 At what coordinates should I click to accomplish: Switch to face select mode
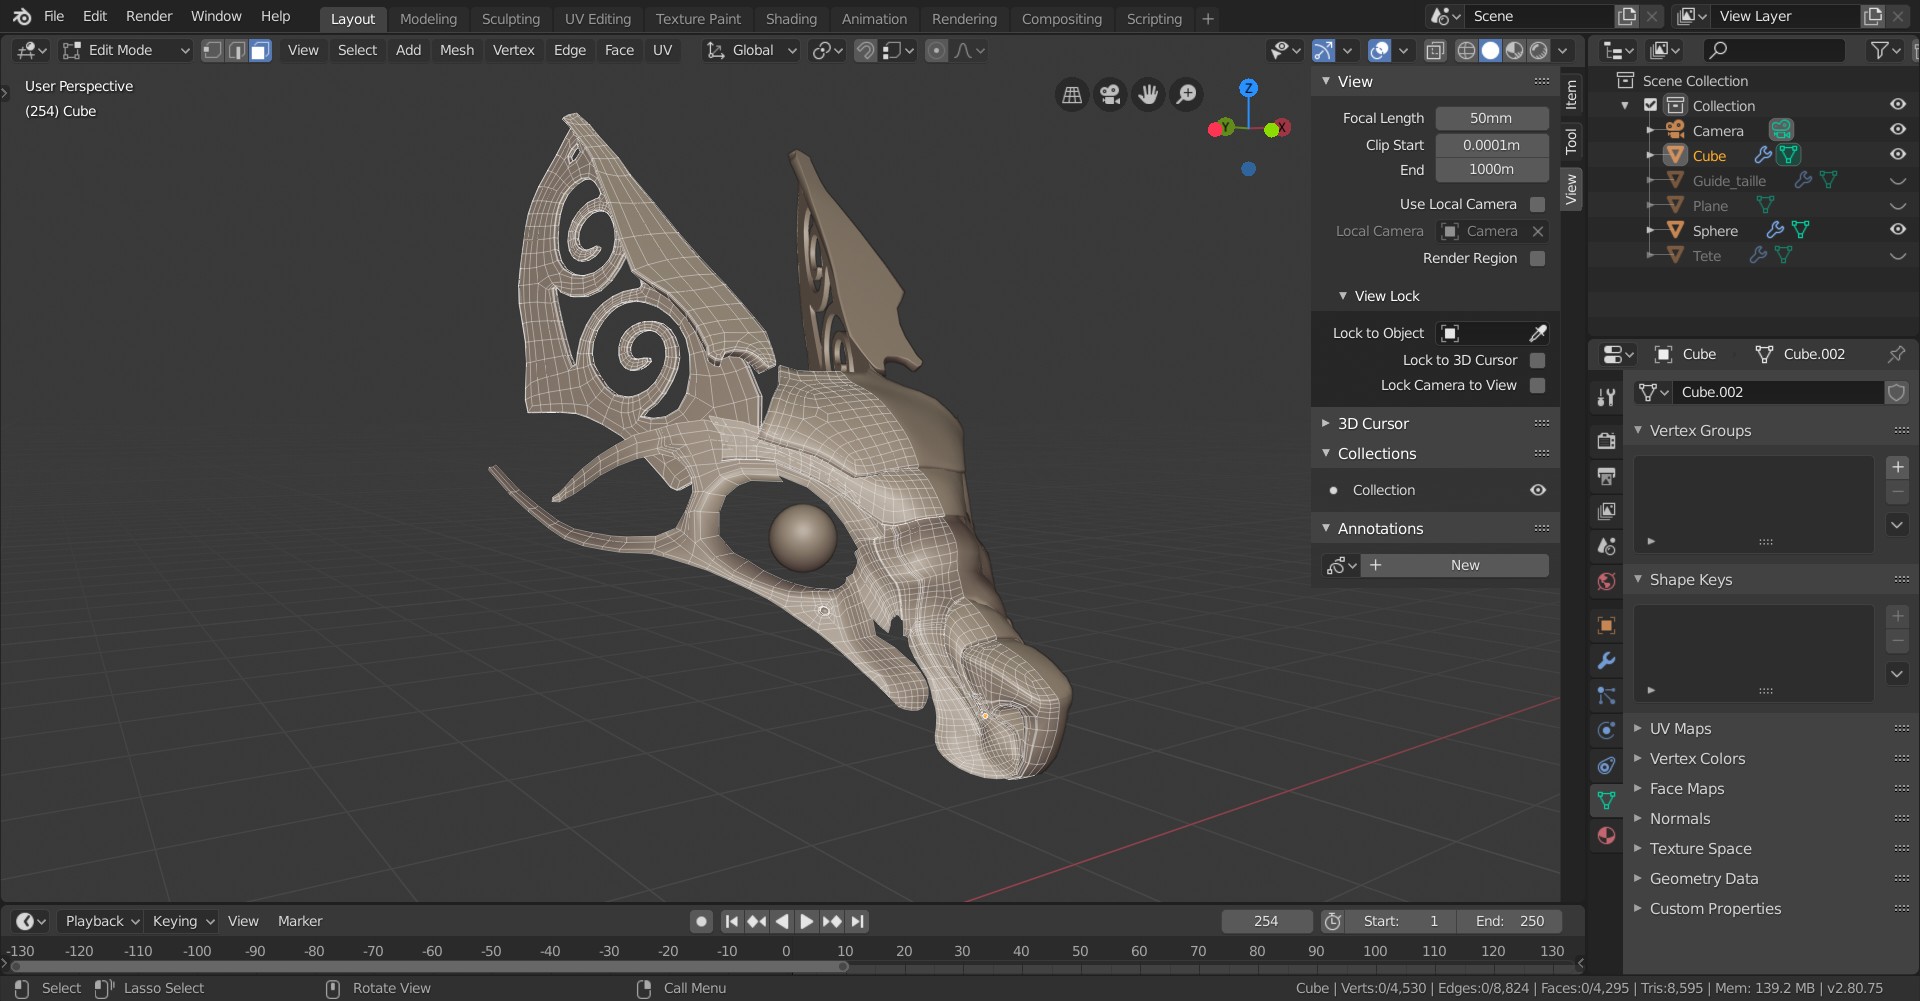click(x=260, y=51)
